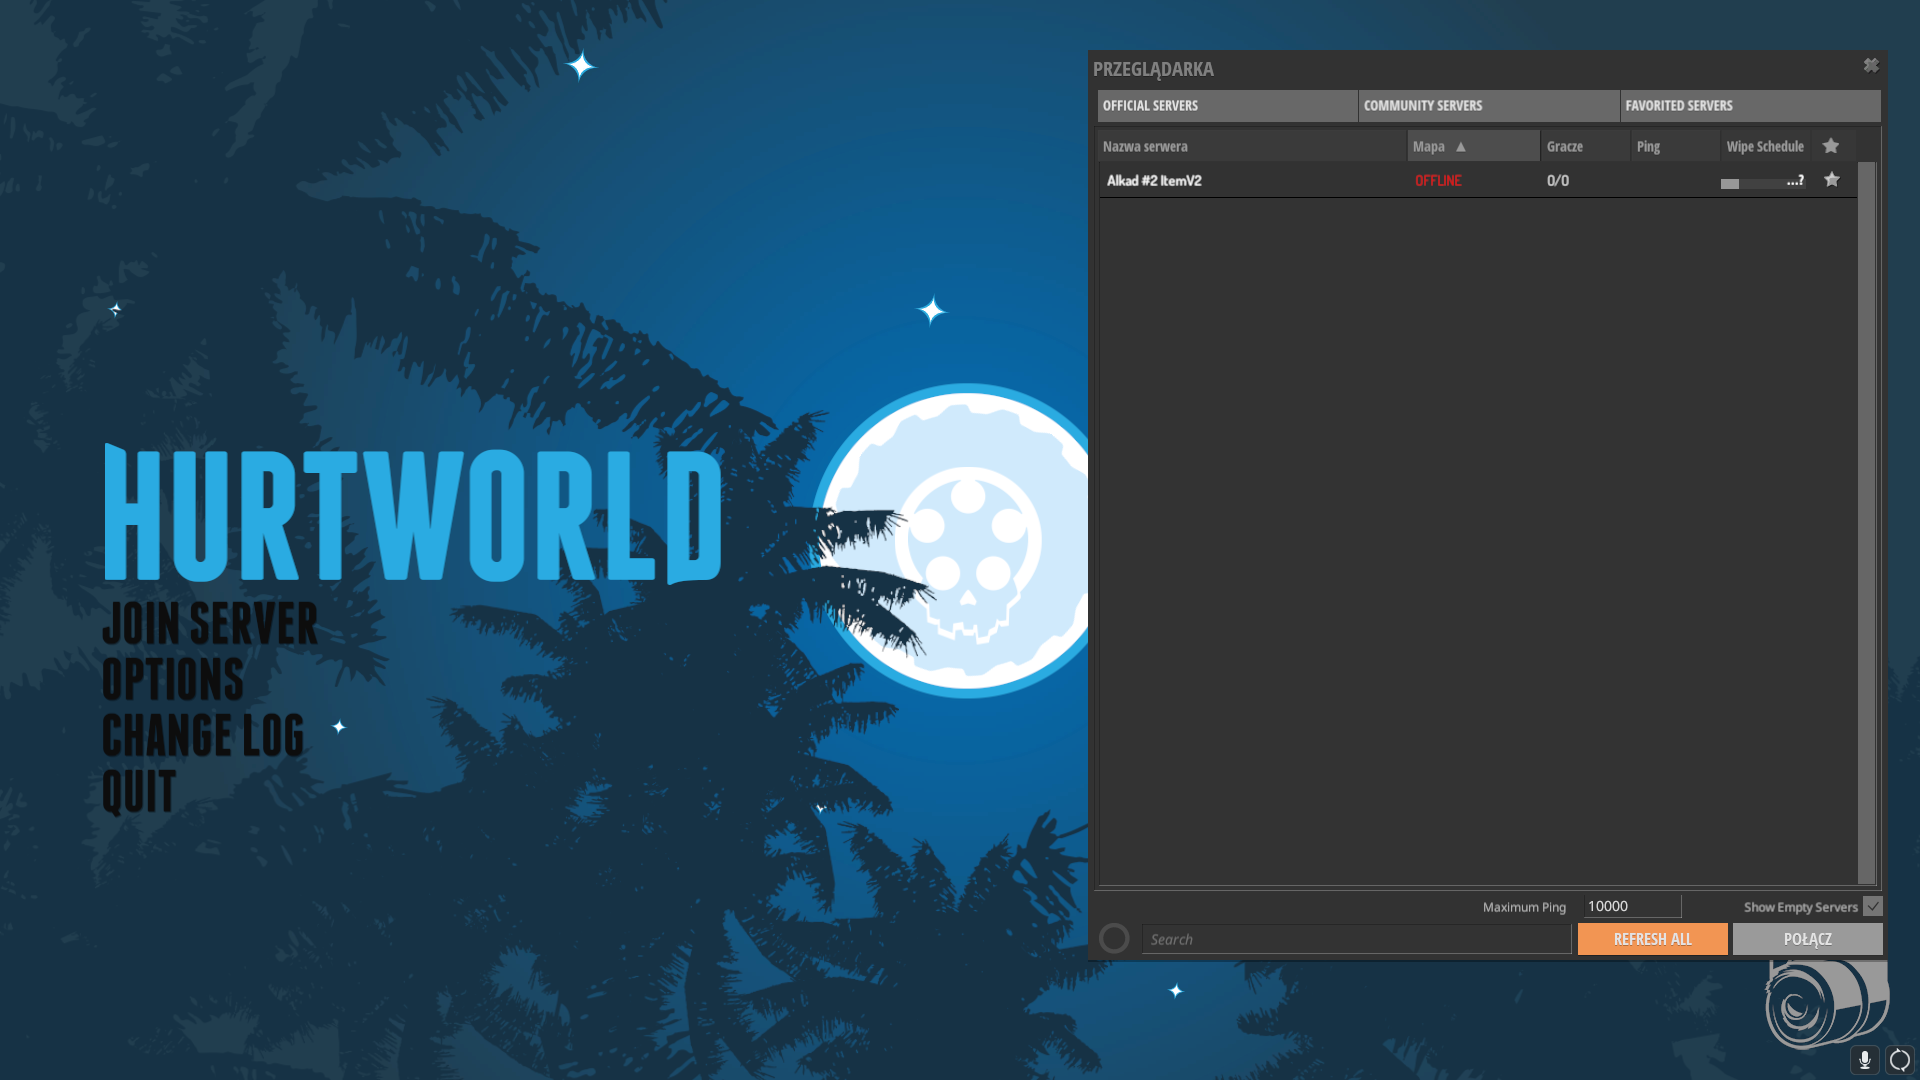Click the server Search field
Image resolution: width=1920 pixels, height=1080 pixels.
pos(1356,939)
